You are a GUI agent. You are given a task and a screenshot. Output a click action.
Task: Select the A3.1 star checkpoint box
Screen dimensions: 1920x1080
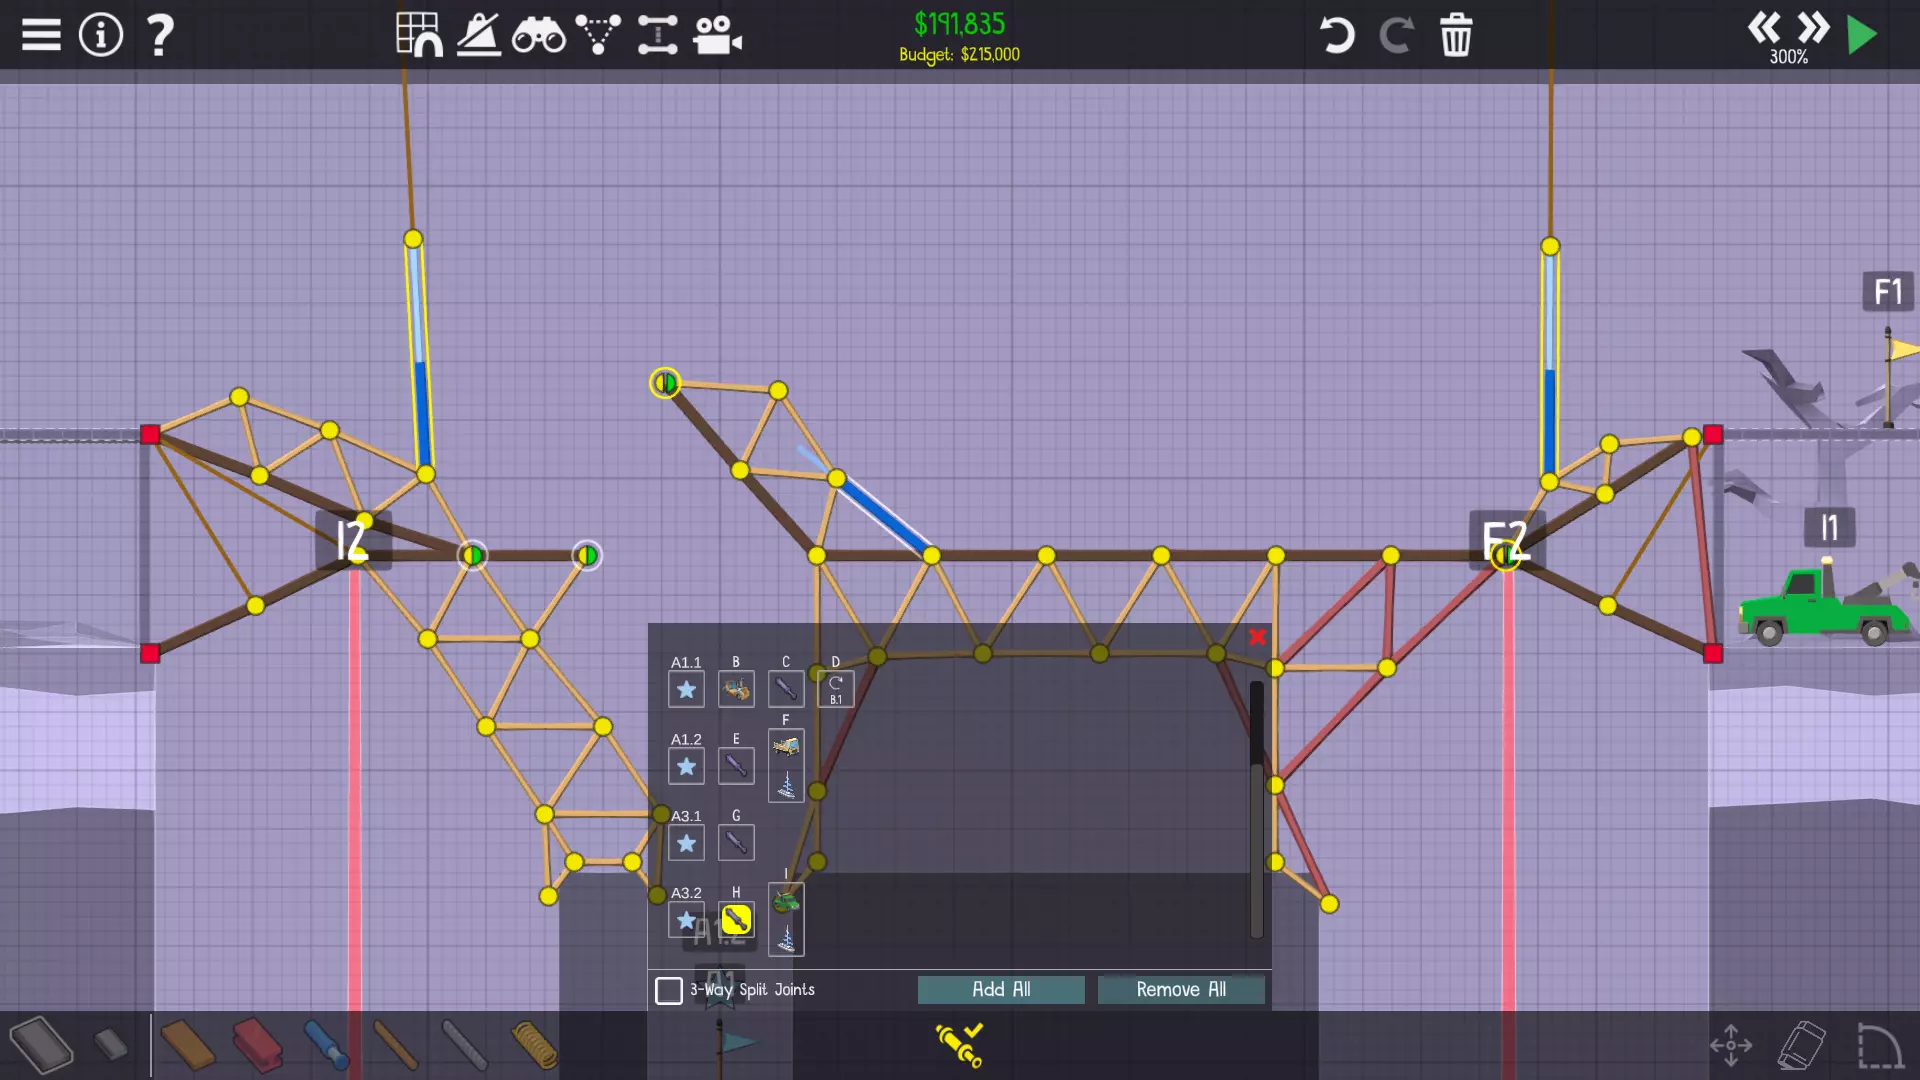pos(686,843)
